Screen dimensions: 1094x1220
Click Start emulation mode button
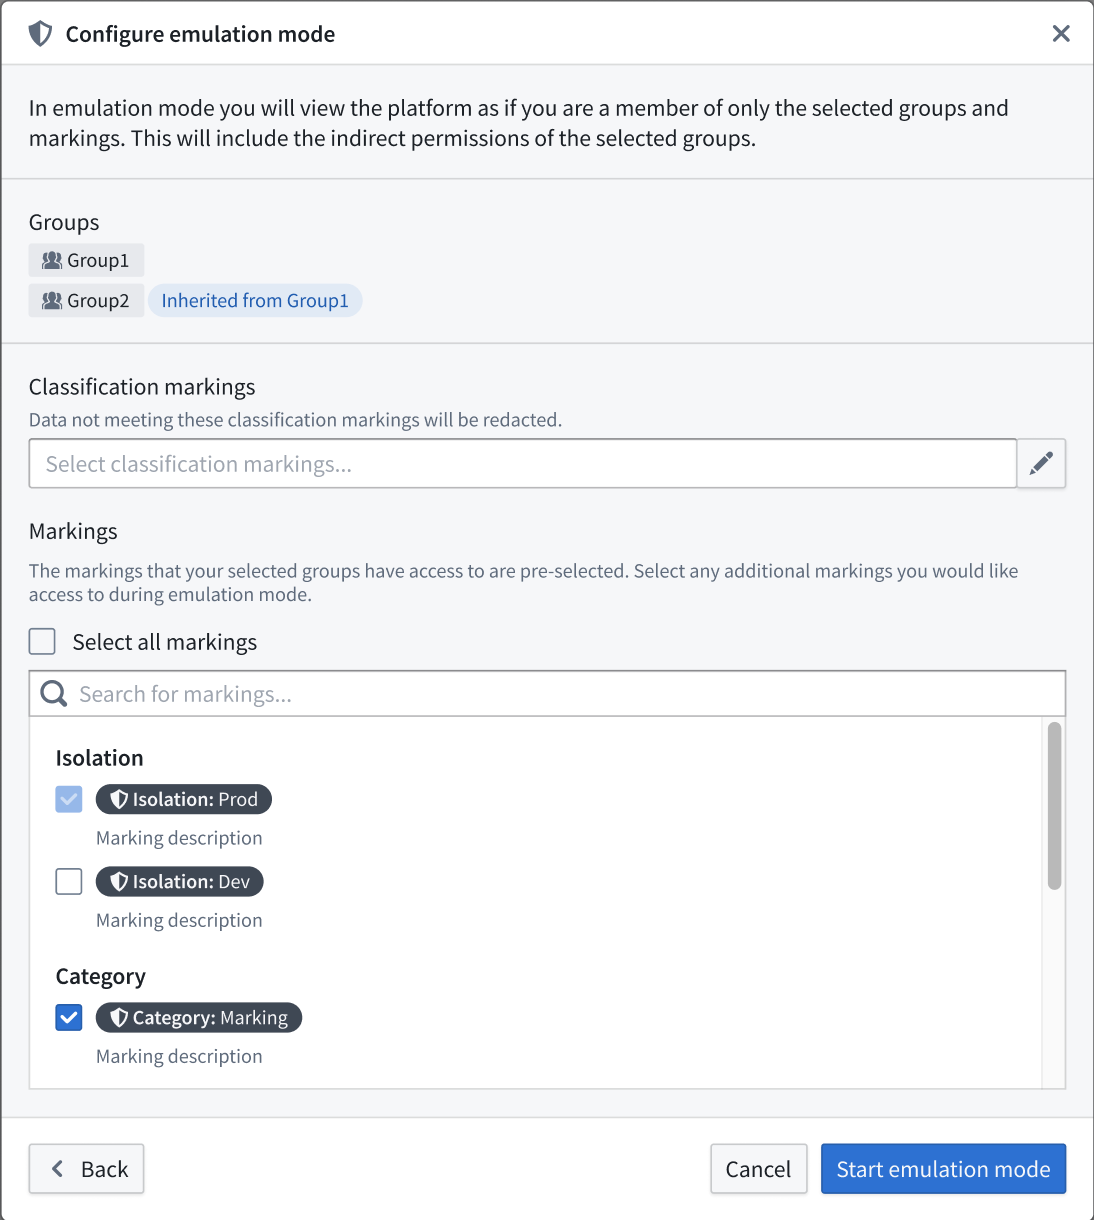point(943,1169)
